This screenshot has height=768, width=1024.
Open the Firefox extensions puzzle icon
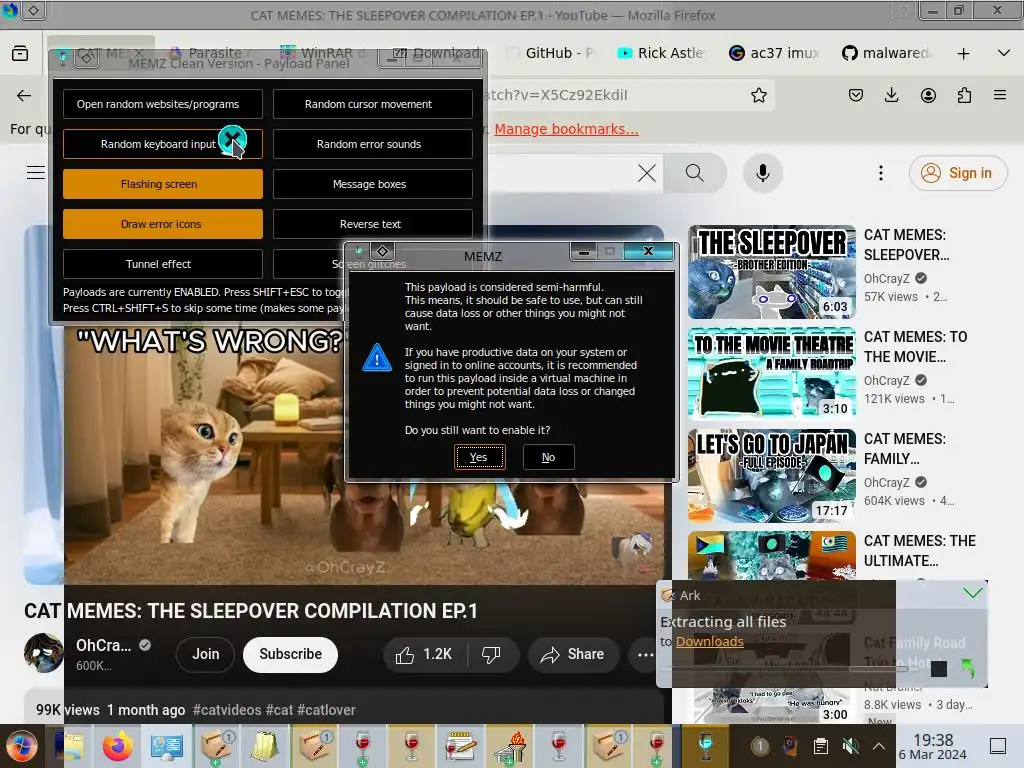pos(964,95)
